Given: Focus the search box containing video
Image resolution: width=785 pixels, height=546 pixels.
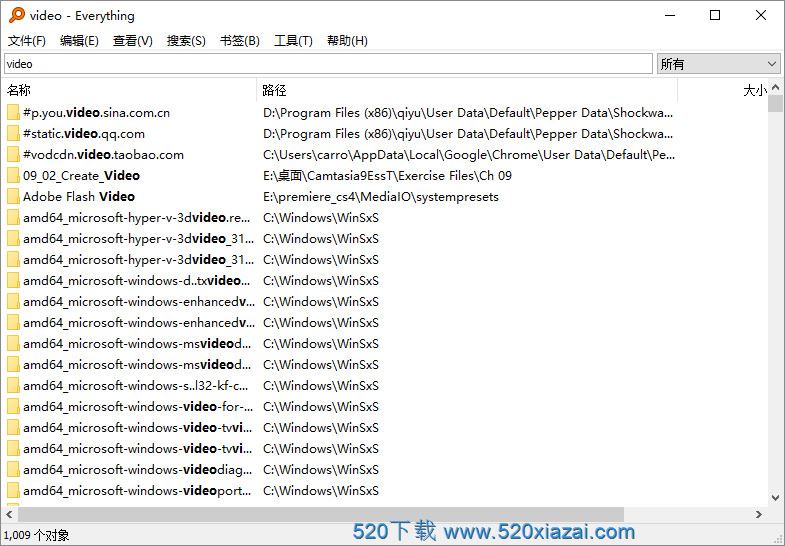Looking at the screenshot, I should click(x=328, y=64).
